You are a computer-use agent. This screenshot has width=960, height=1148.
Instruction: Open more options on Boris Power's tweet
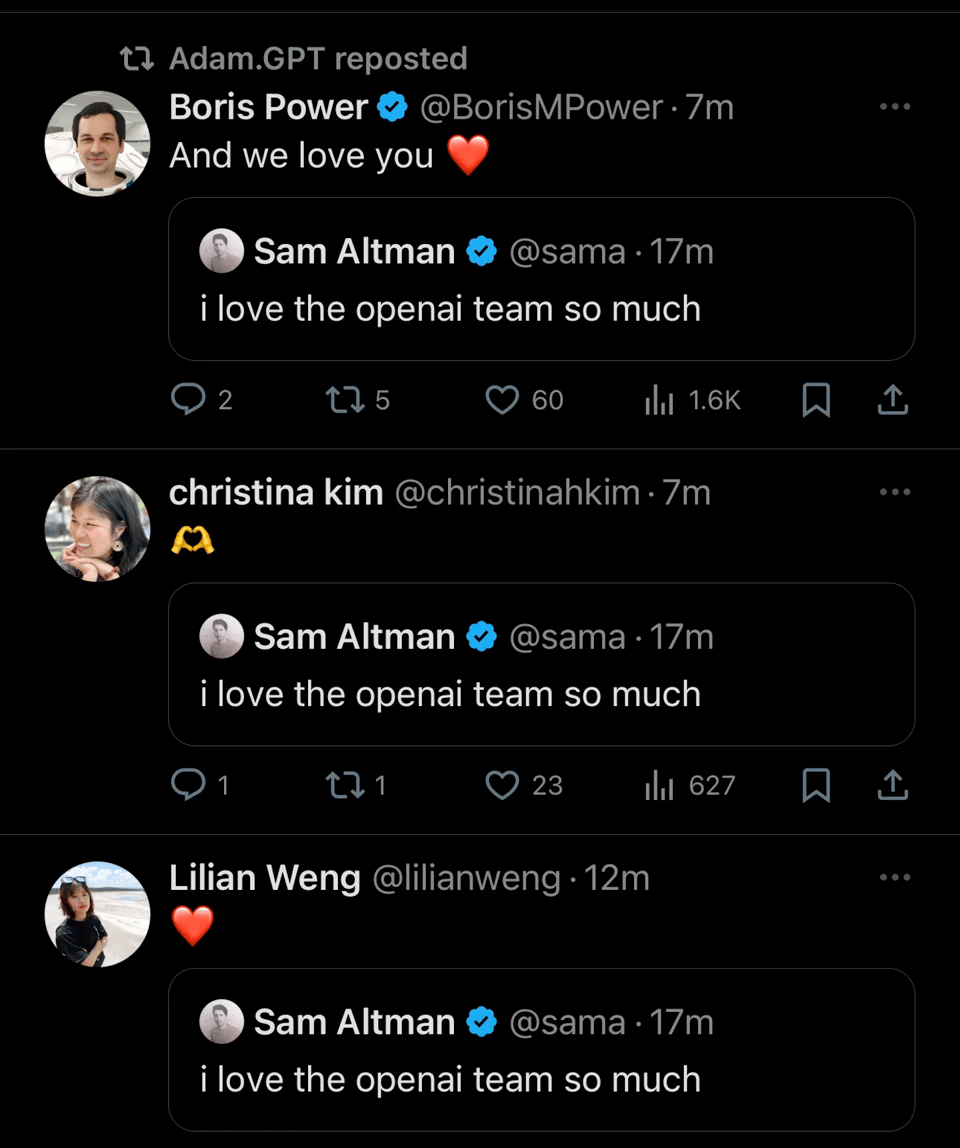(894, 107)
